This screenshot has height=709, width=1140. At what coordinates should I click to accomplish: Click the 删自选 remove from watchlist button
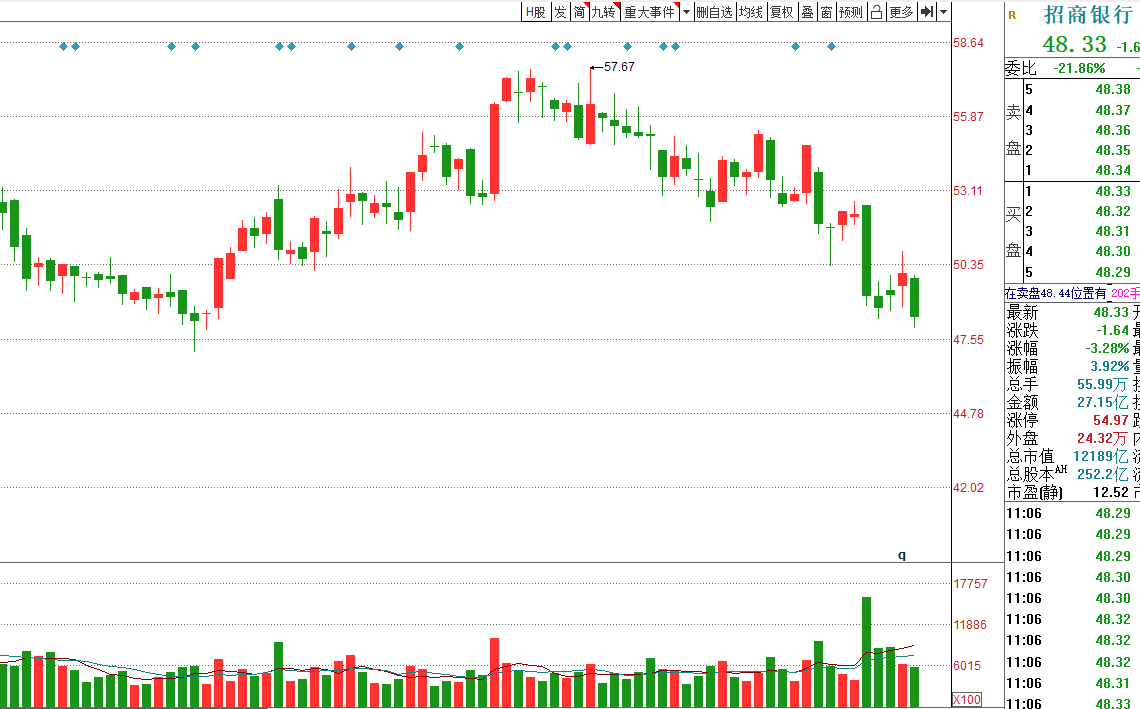tap(714, 12)
